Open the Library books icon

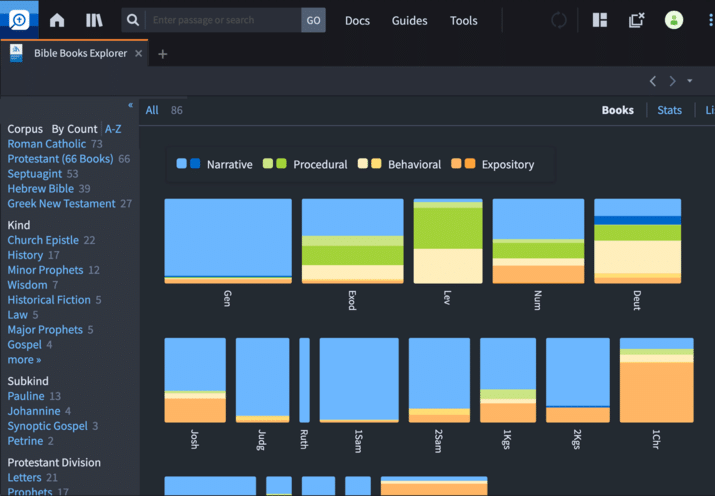[94, 20]
